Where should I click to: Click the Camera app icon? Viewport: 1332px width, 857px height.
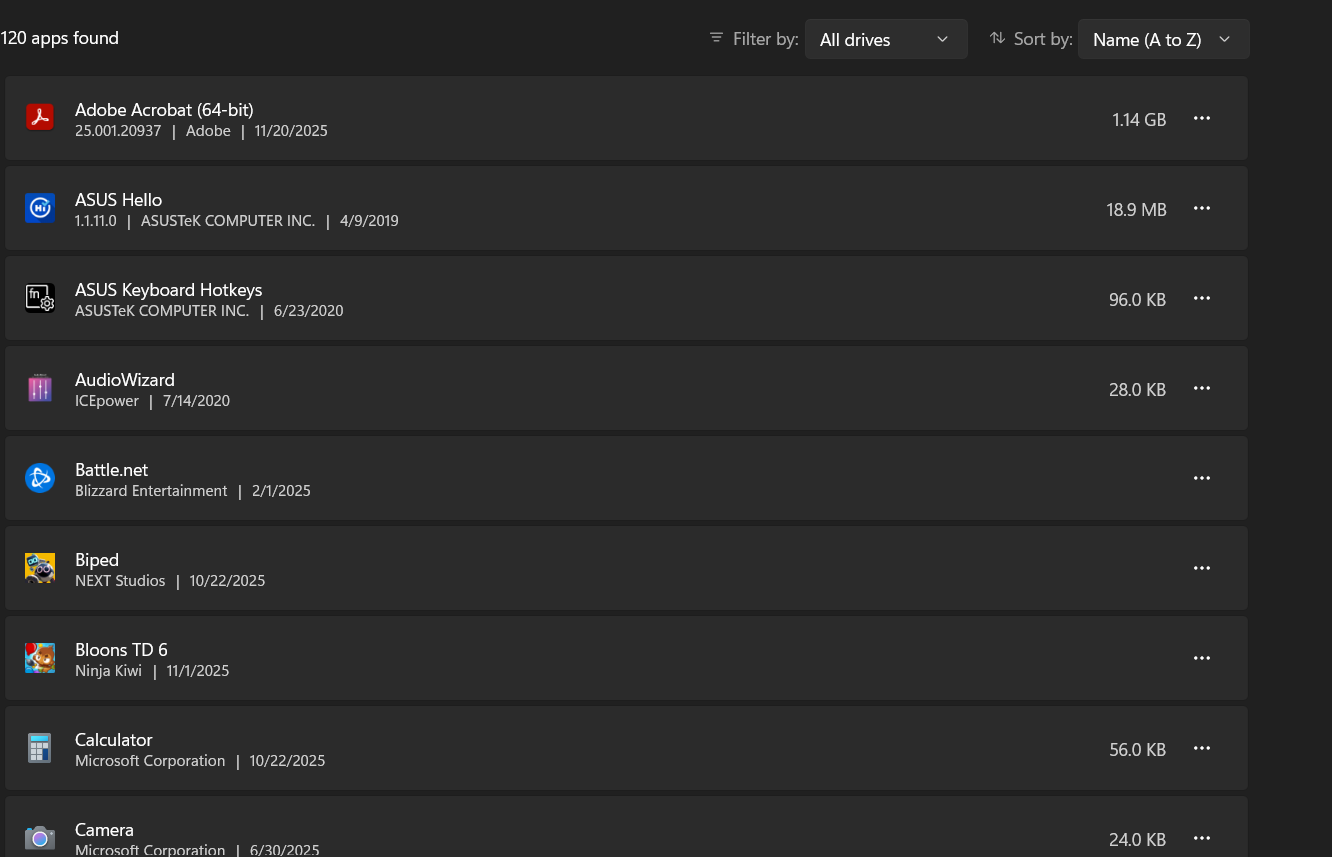40,838
